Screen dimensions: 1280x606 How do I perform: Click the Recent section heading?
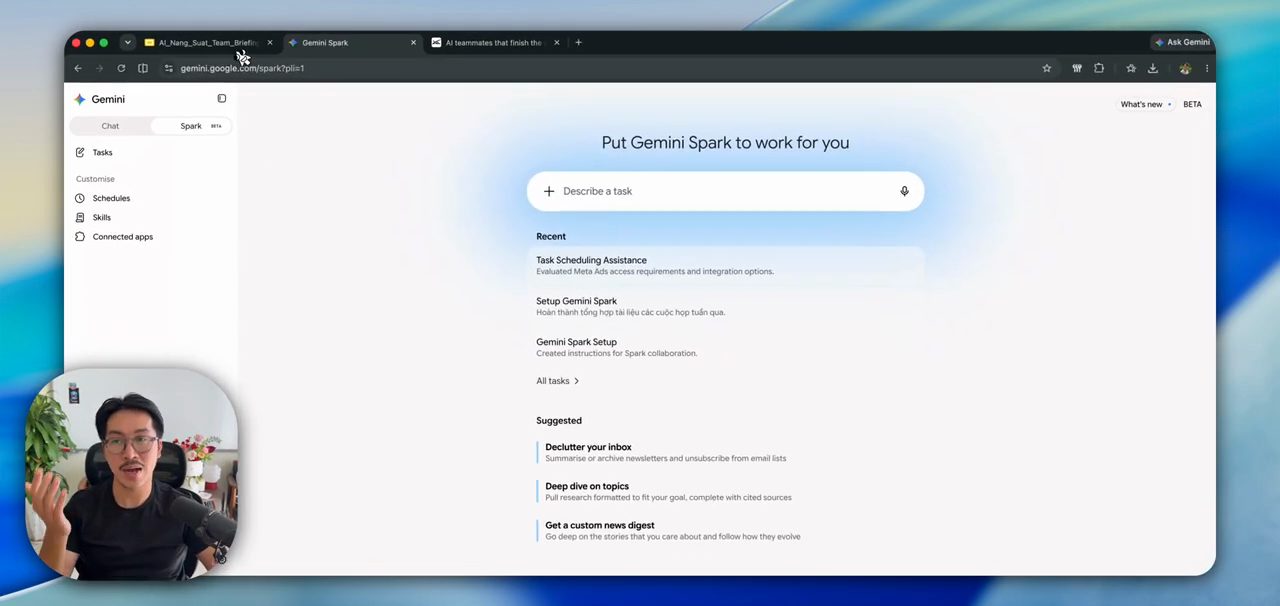(551, 236)
